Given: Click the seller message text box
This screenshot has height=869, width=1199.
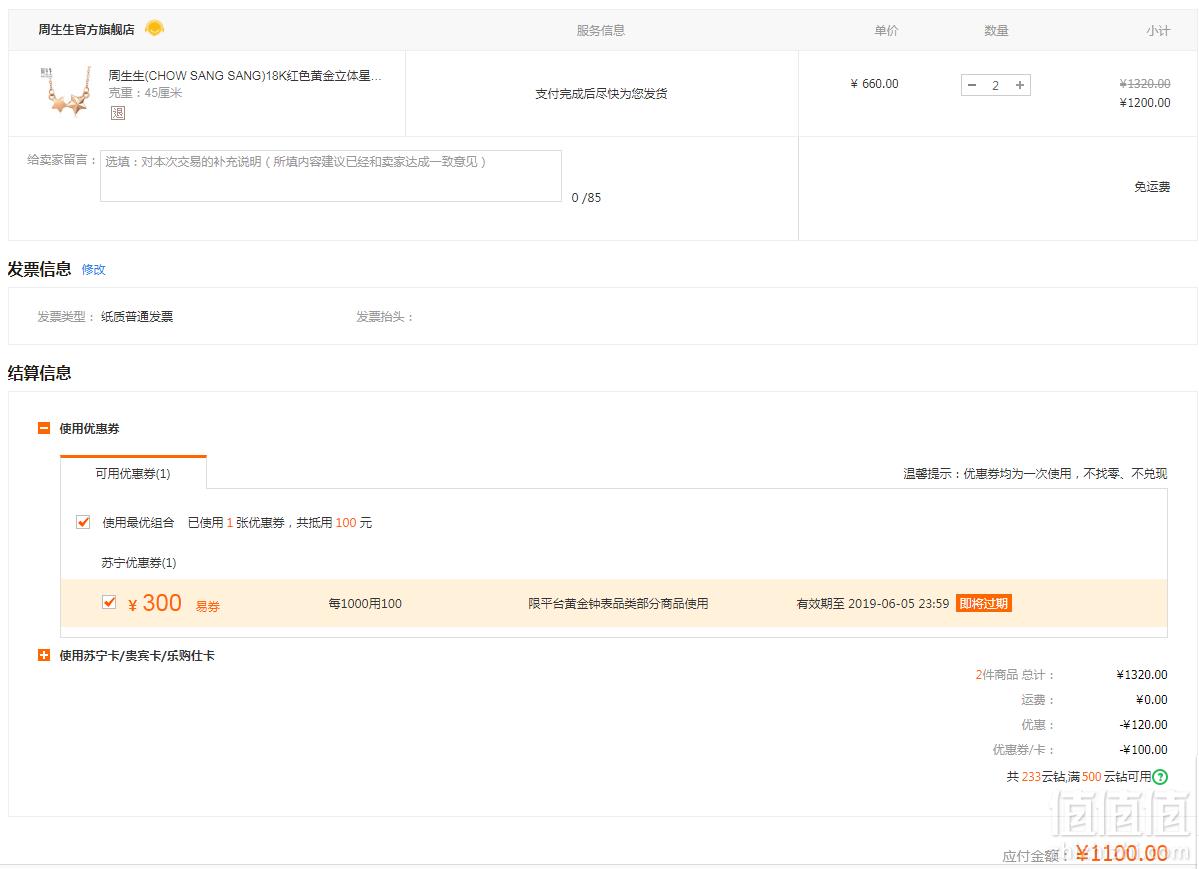Looking at the screenshot, I should (x=331, y=176).
